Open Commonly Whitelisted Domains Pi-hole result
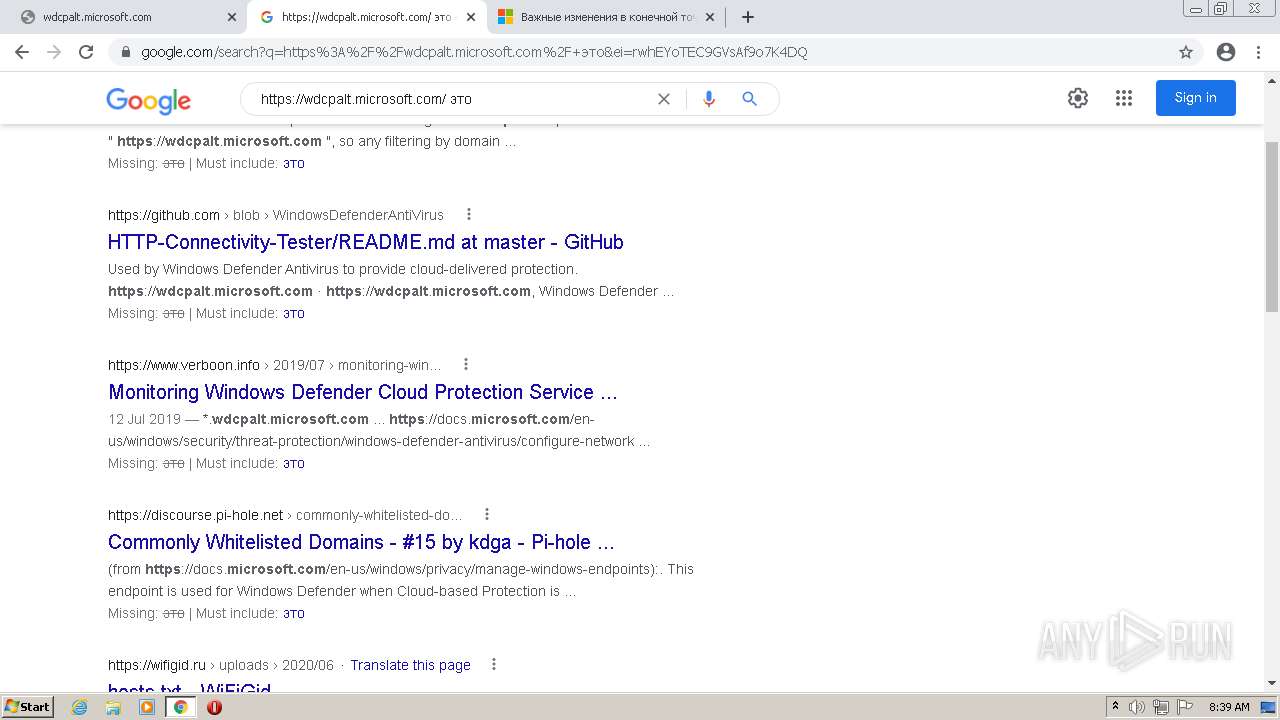 [361, 542]
